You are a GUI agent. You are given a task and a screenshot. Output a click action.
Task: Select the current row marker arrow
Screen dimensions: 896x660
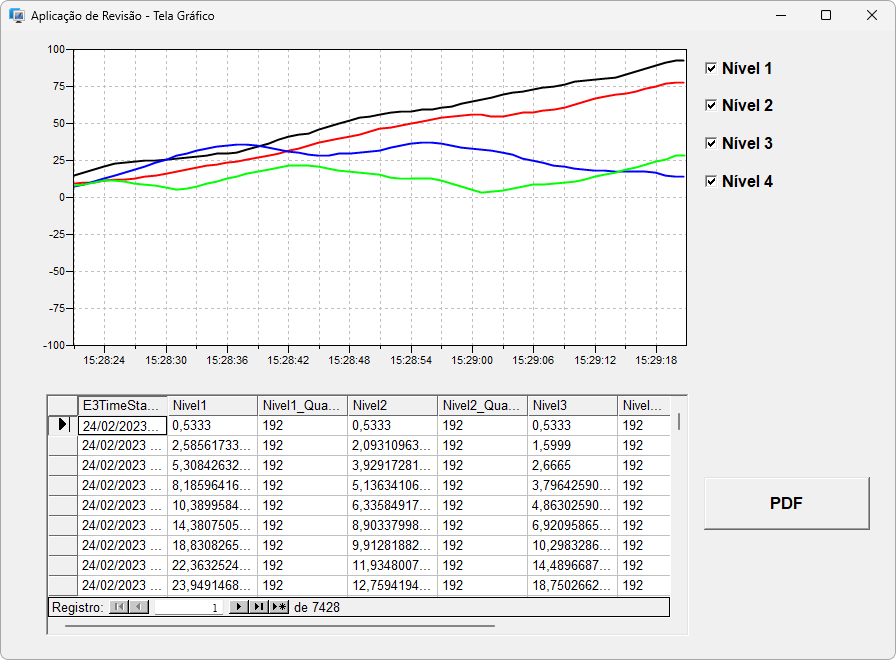(x=62, y=425)
